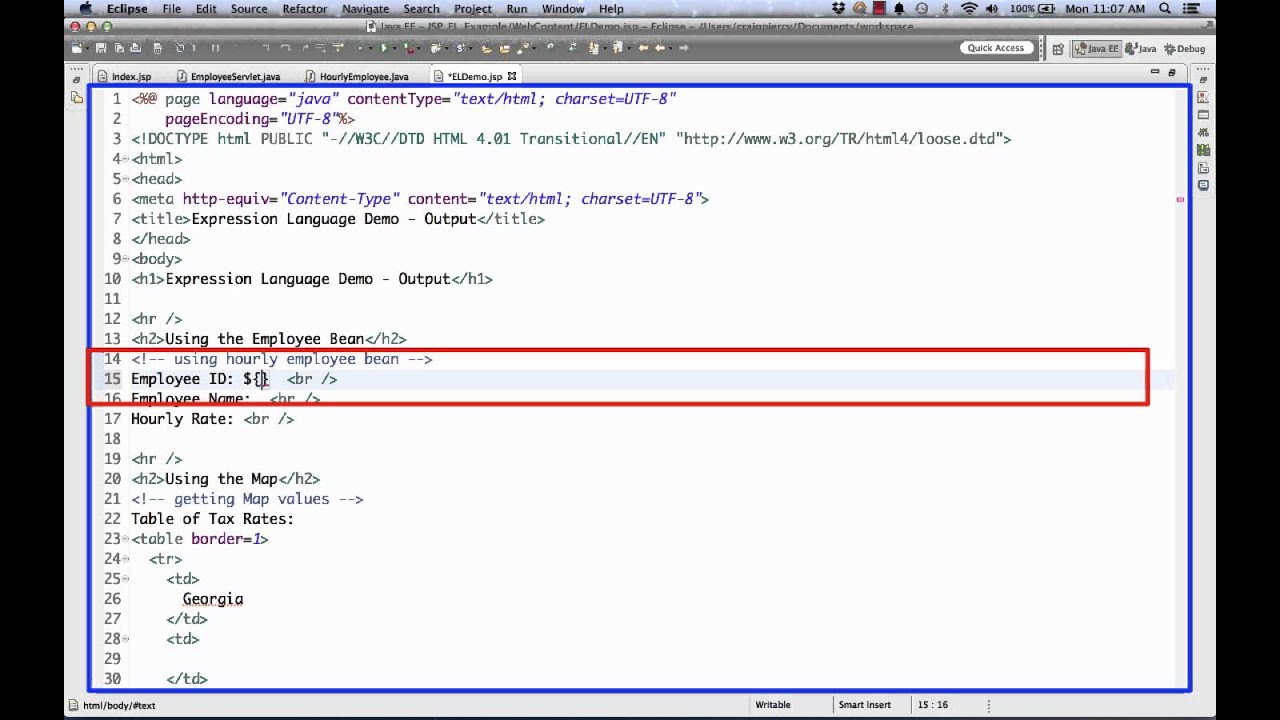This screenshot has width=1280, height=720.
Task: Minimize the editor area
Action: [1155, 72]
